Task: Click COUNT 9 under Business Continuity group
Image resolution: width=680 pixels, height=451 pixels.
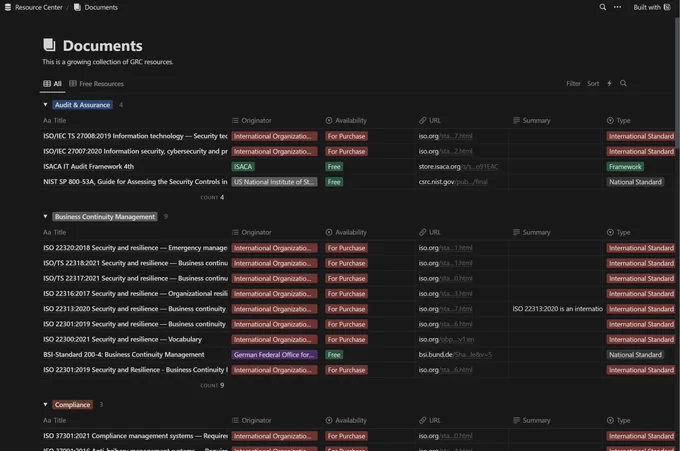Action: click(x=212, y=385)
